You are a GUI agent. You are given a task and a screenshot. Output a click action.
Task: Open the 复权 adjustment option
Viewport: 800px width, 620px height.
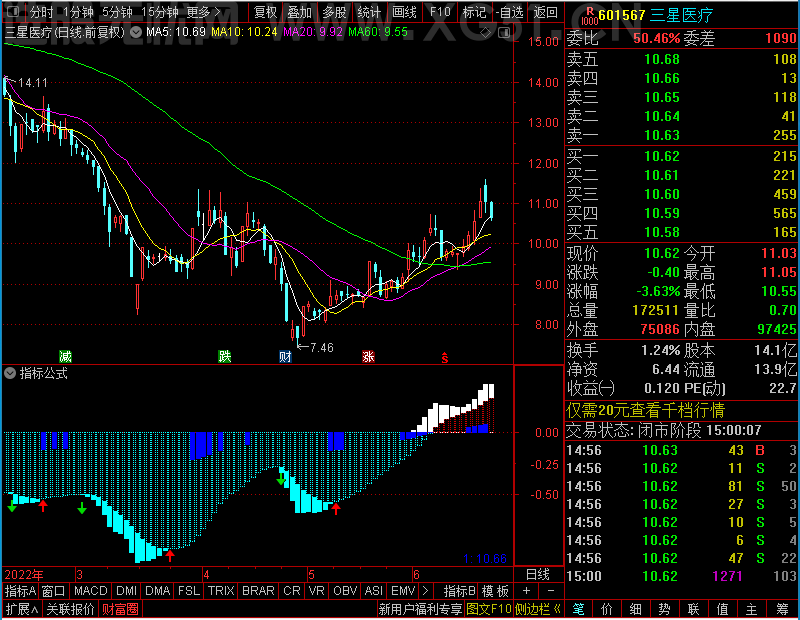click(266, 12)
